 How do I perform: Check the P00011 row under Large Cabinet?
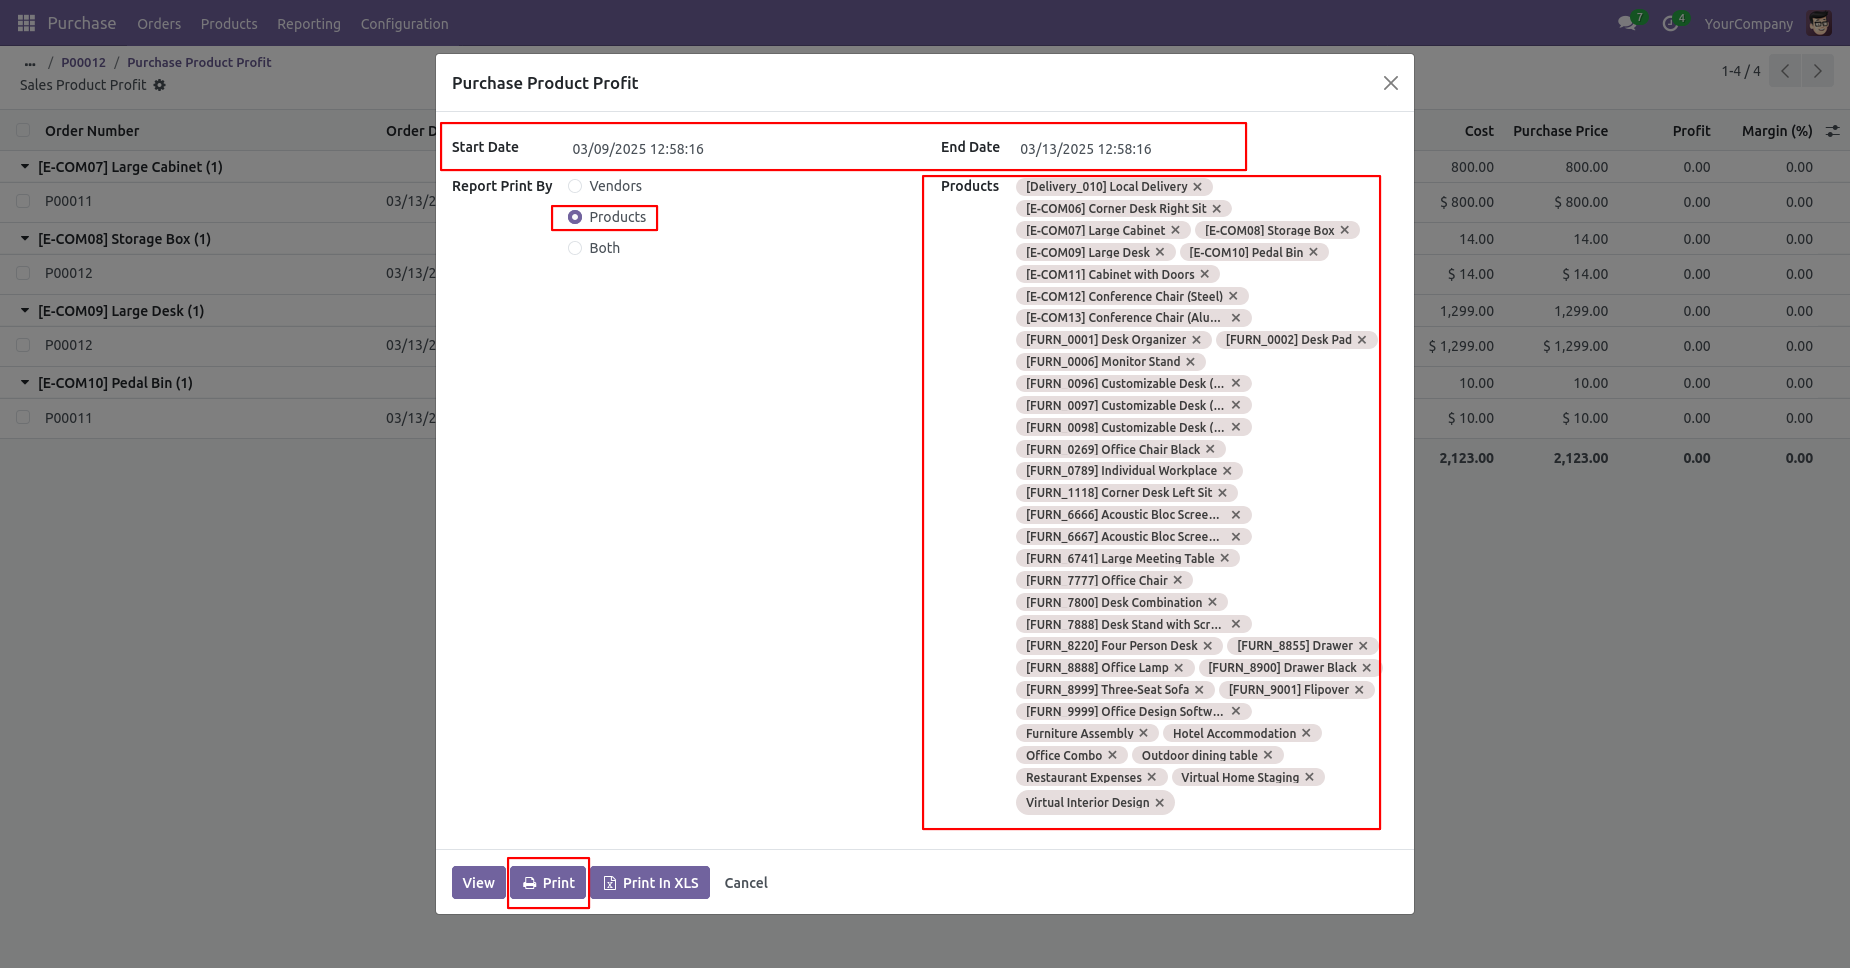23,201
